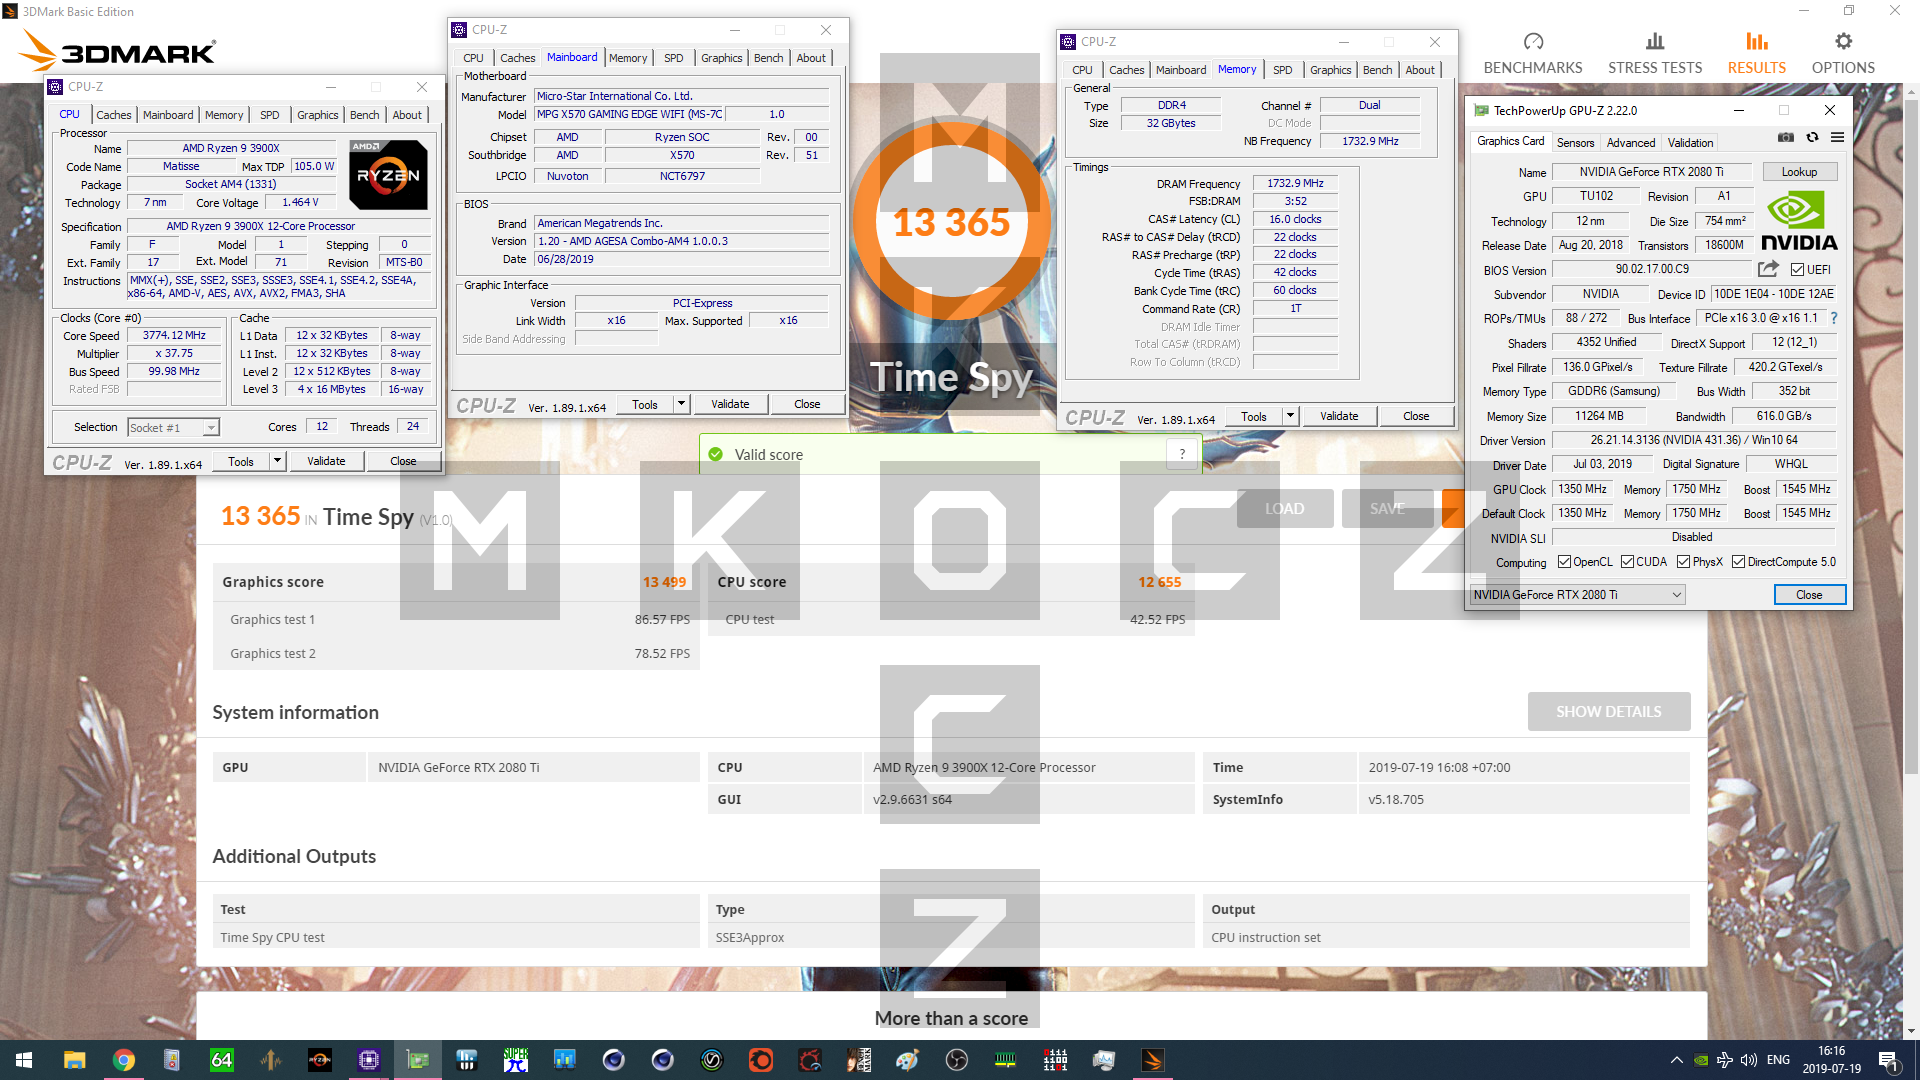Open Super PI from the taskbar
The image size is (1920, 1080).
pos(515,1060)
